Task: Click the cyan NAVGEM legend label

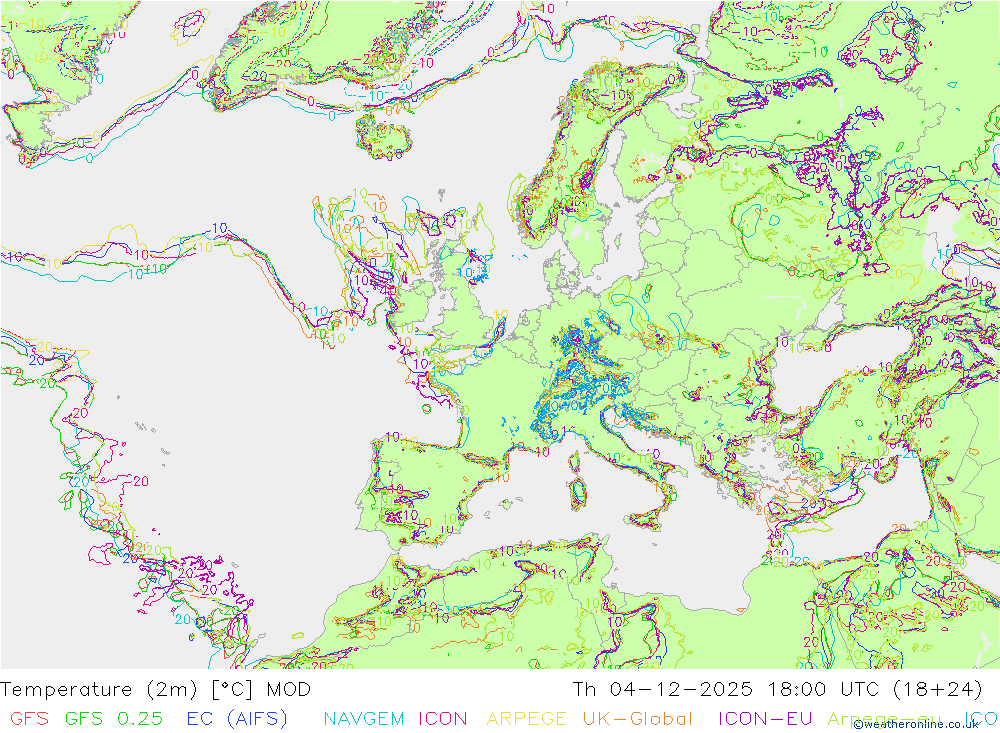Action: (x=364, y=718)
